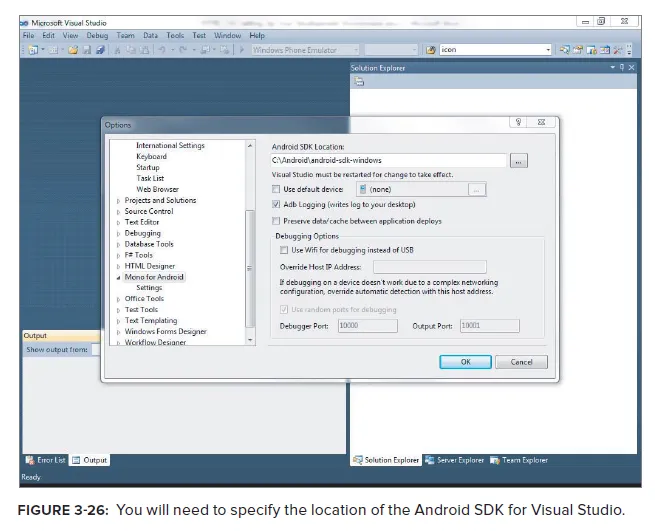The image size is (655, 531).
Task: Open the Help menu
Action: pyautogui.click(x=257, y=36)
